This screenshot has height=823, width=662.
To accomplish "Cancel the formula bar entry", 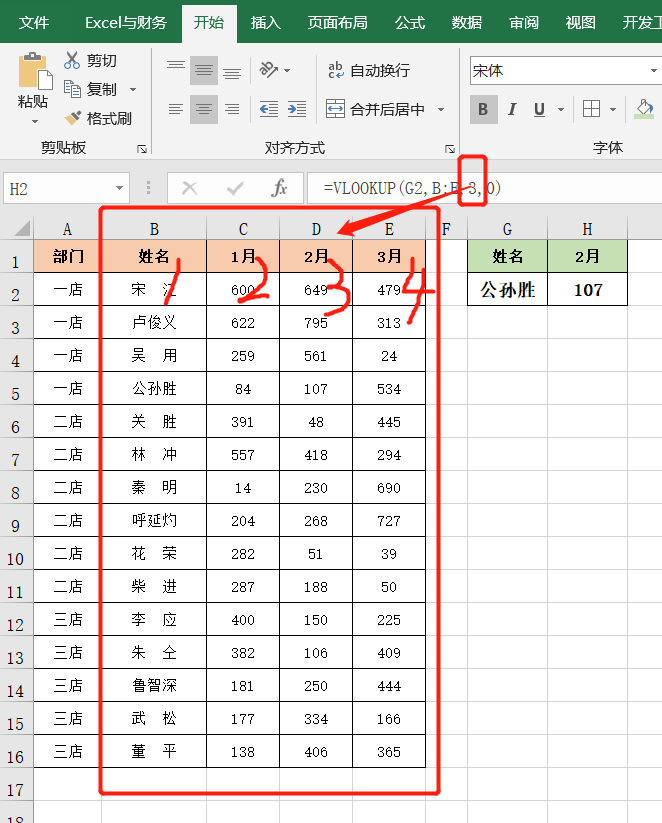I will tap(190, 188).
